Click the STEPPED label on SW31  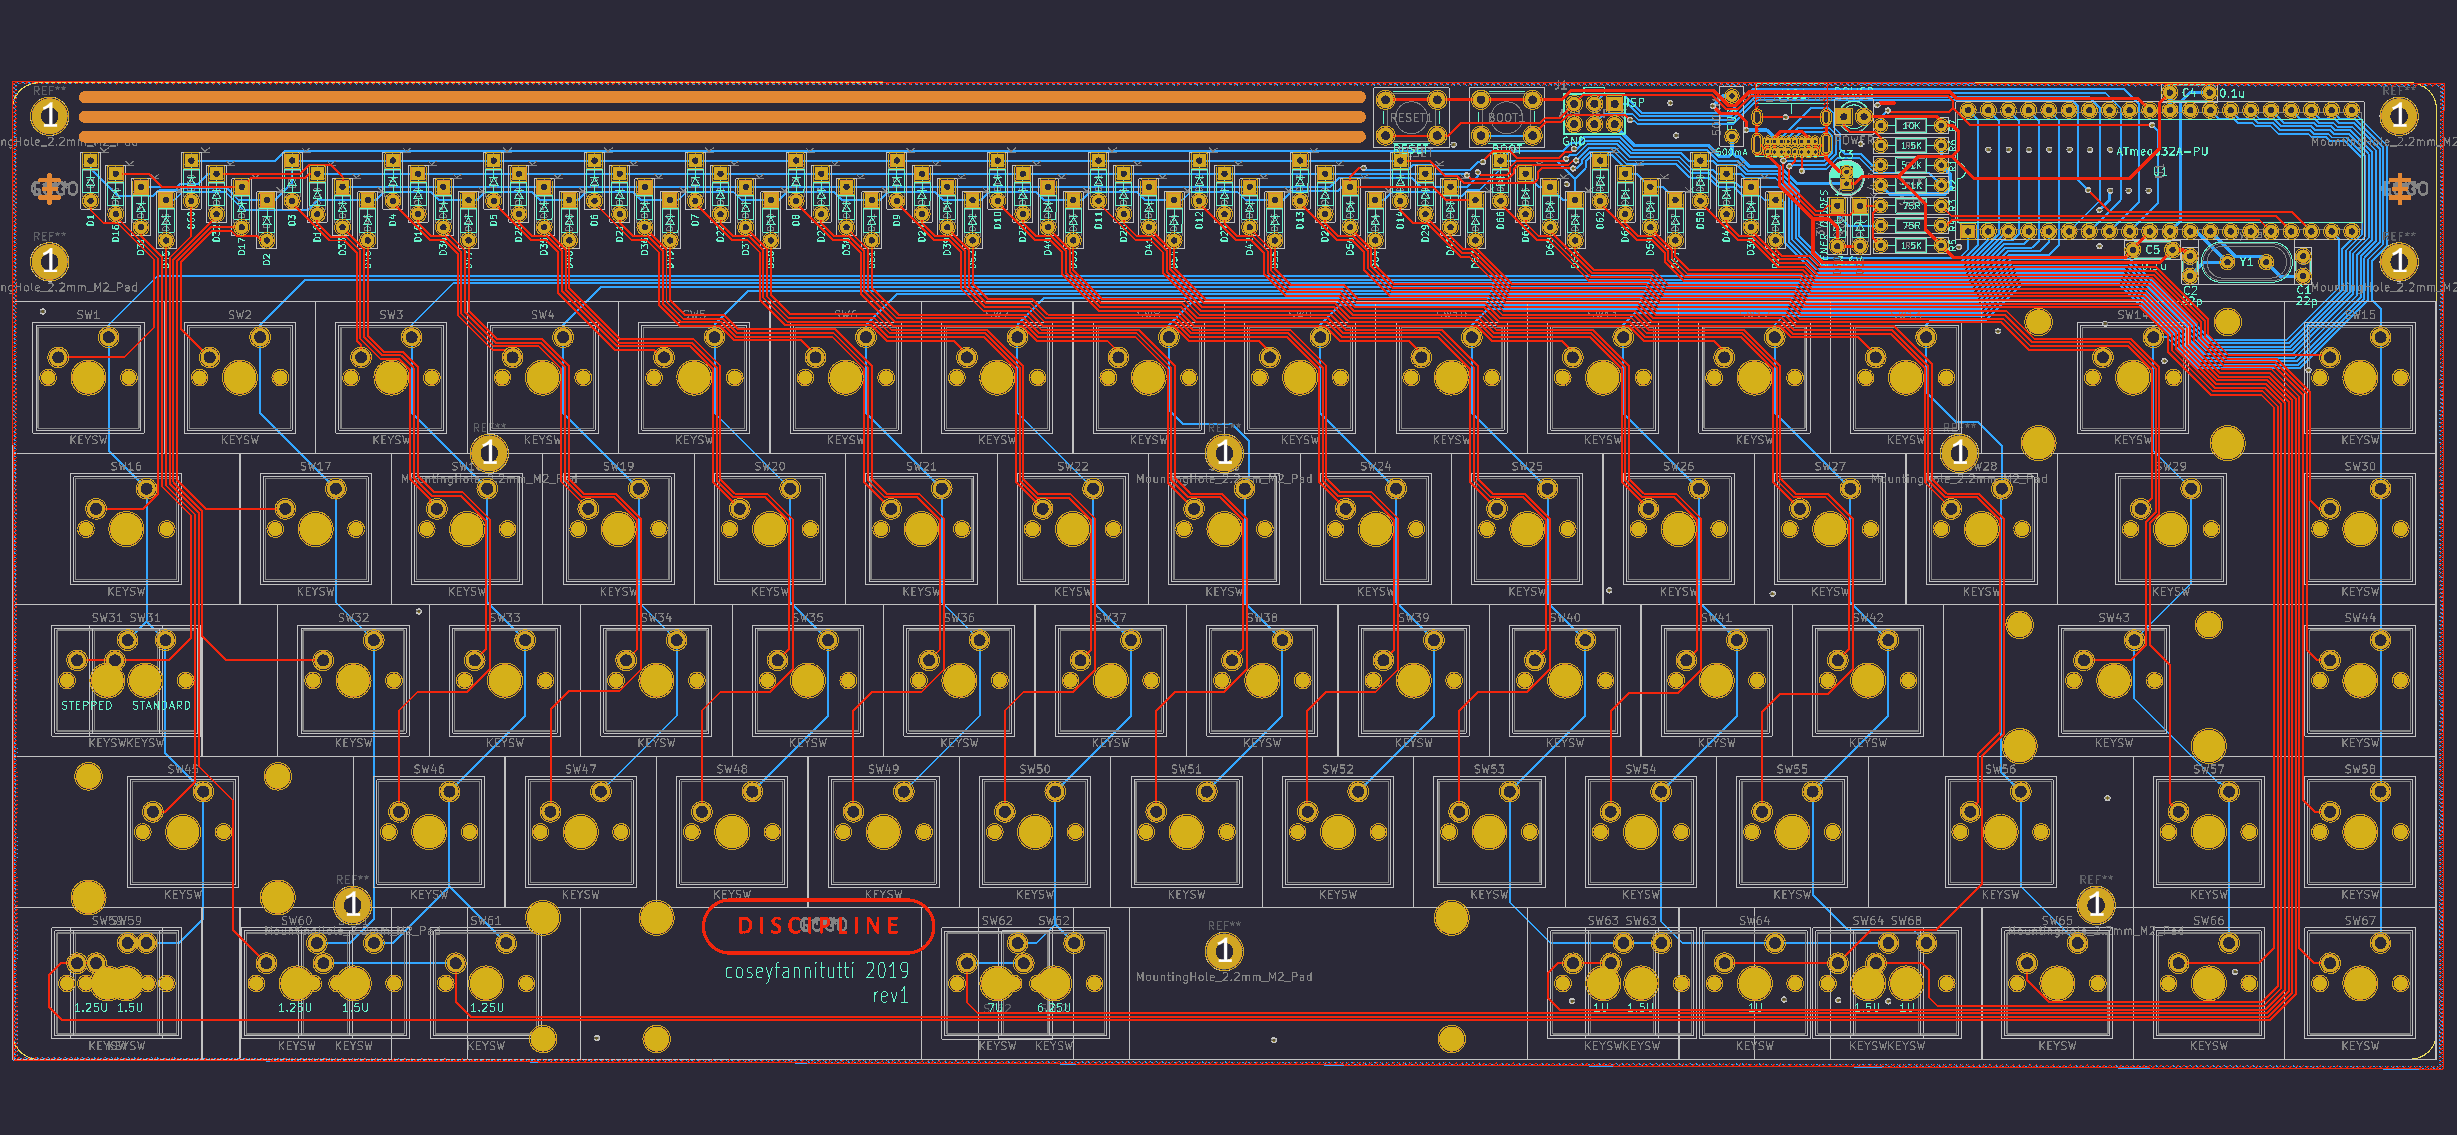[86, 706]
